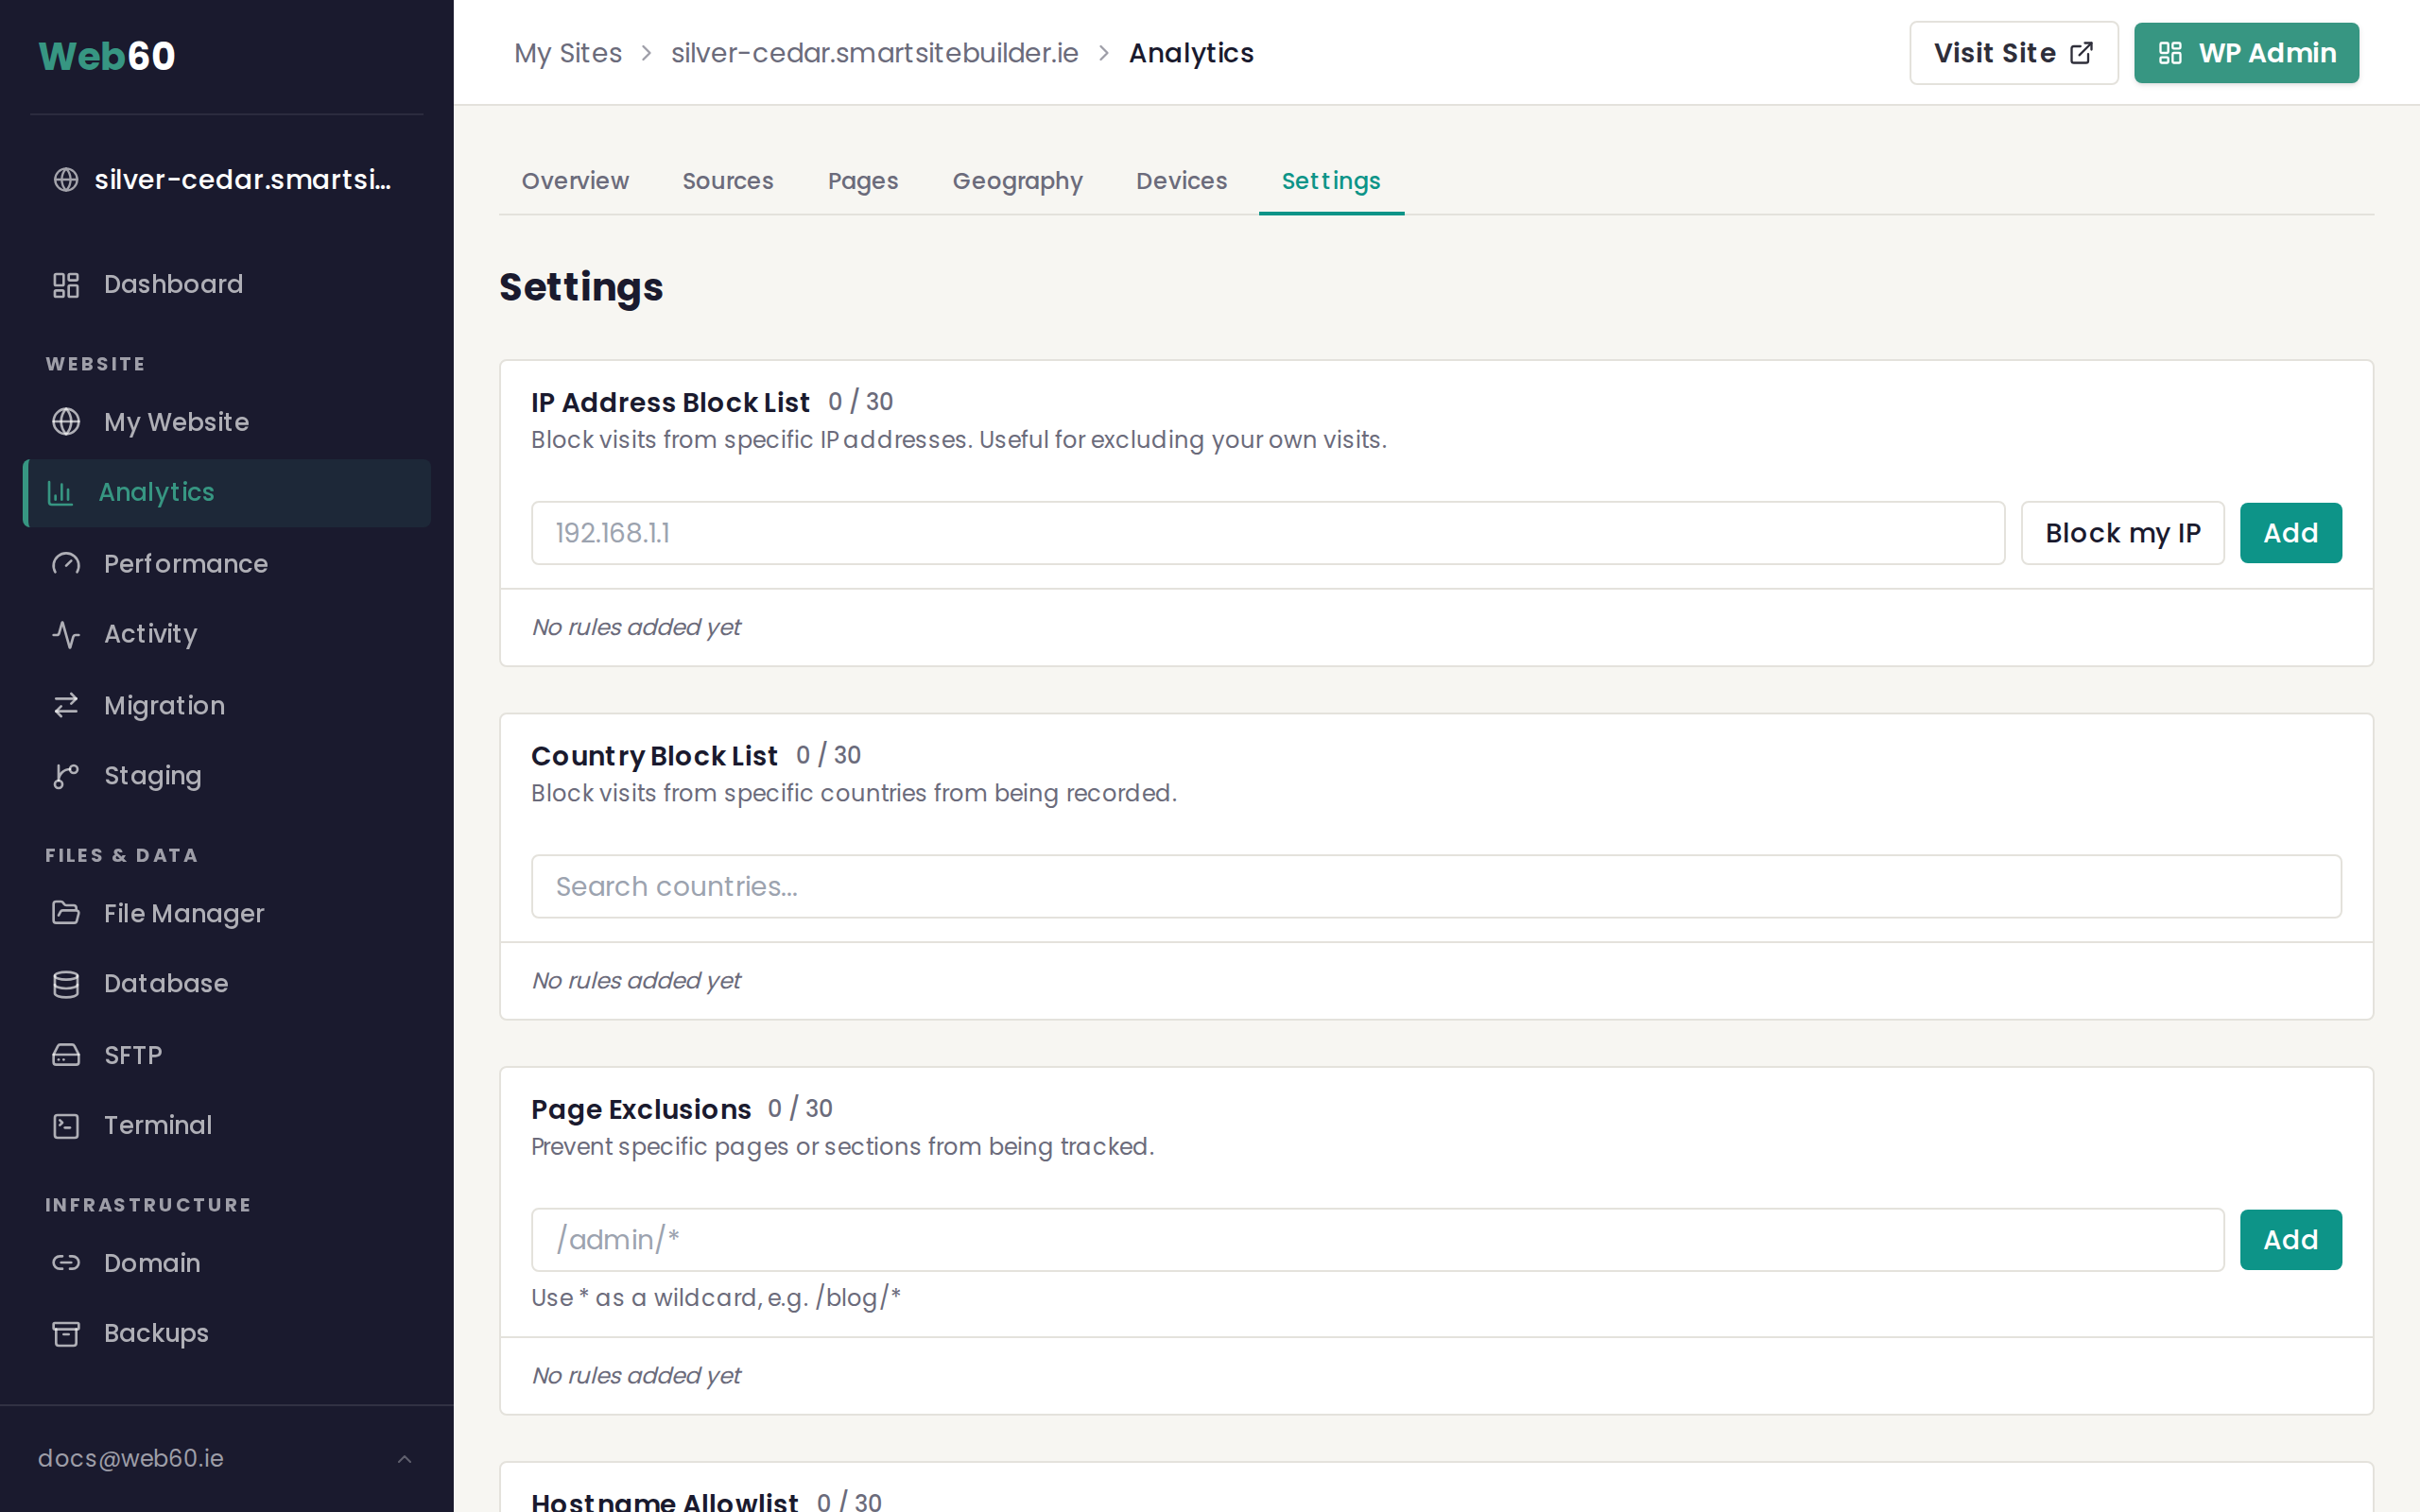Screen dimensions: 2420x1512
Task: Click the Activity pulse icon
Action: pyautogui.click(x=66, y=634)
